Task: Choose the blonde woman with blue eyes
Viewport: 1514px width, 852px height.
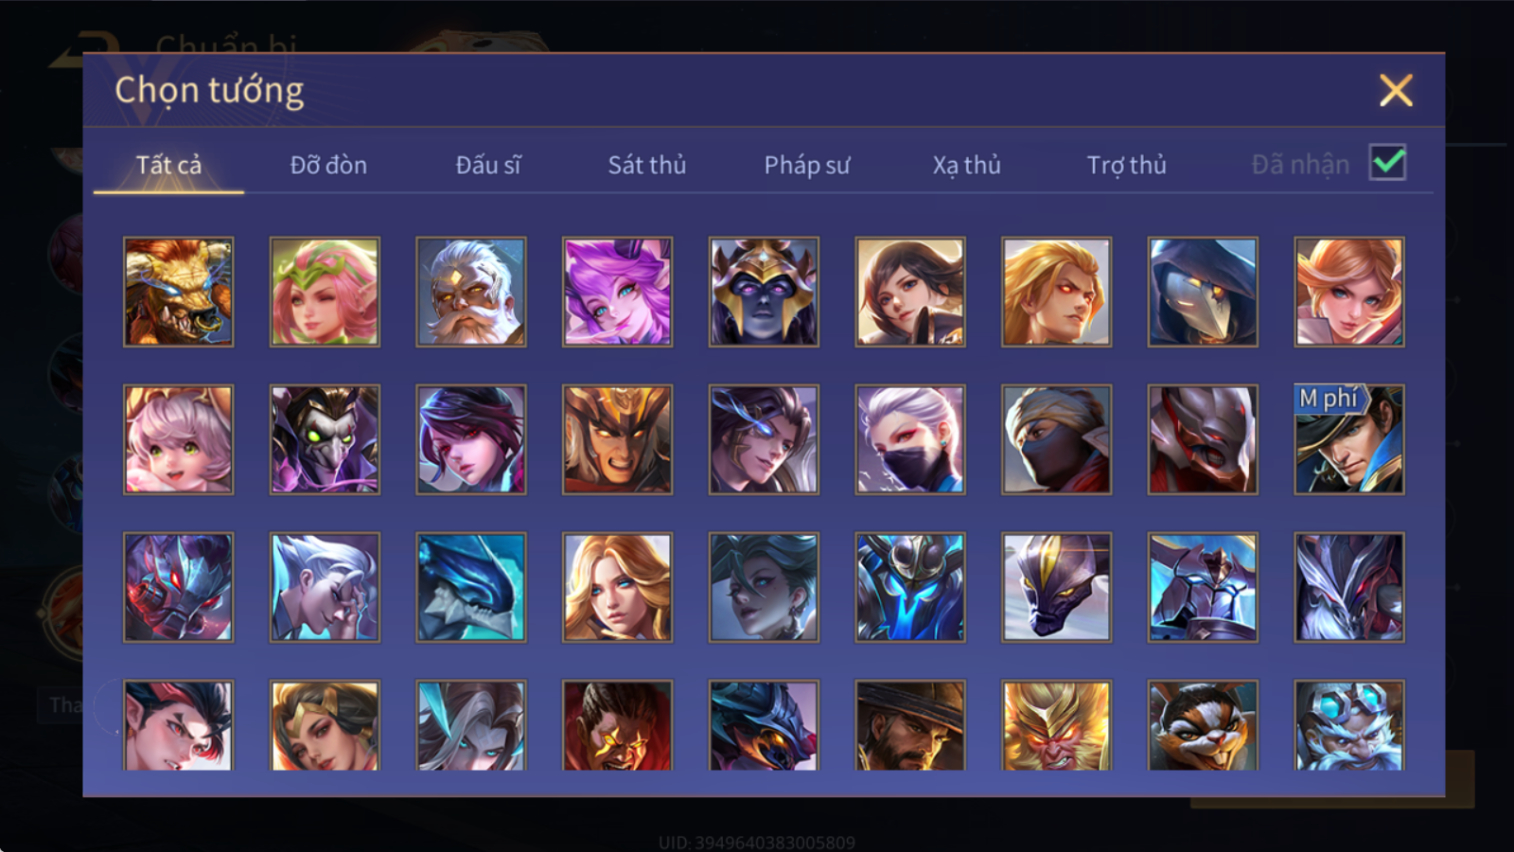Action: [617, 587]
